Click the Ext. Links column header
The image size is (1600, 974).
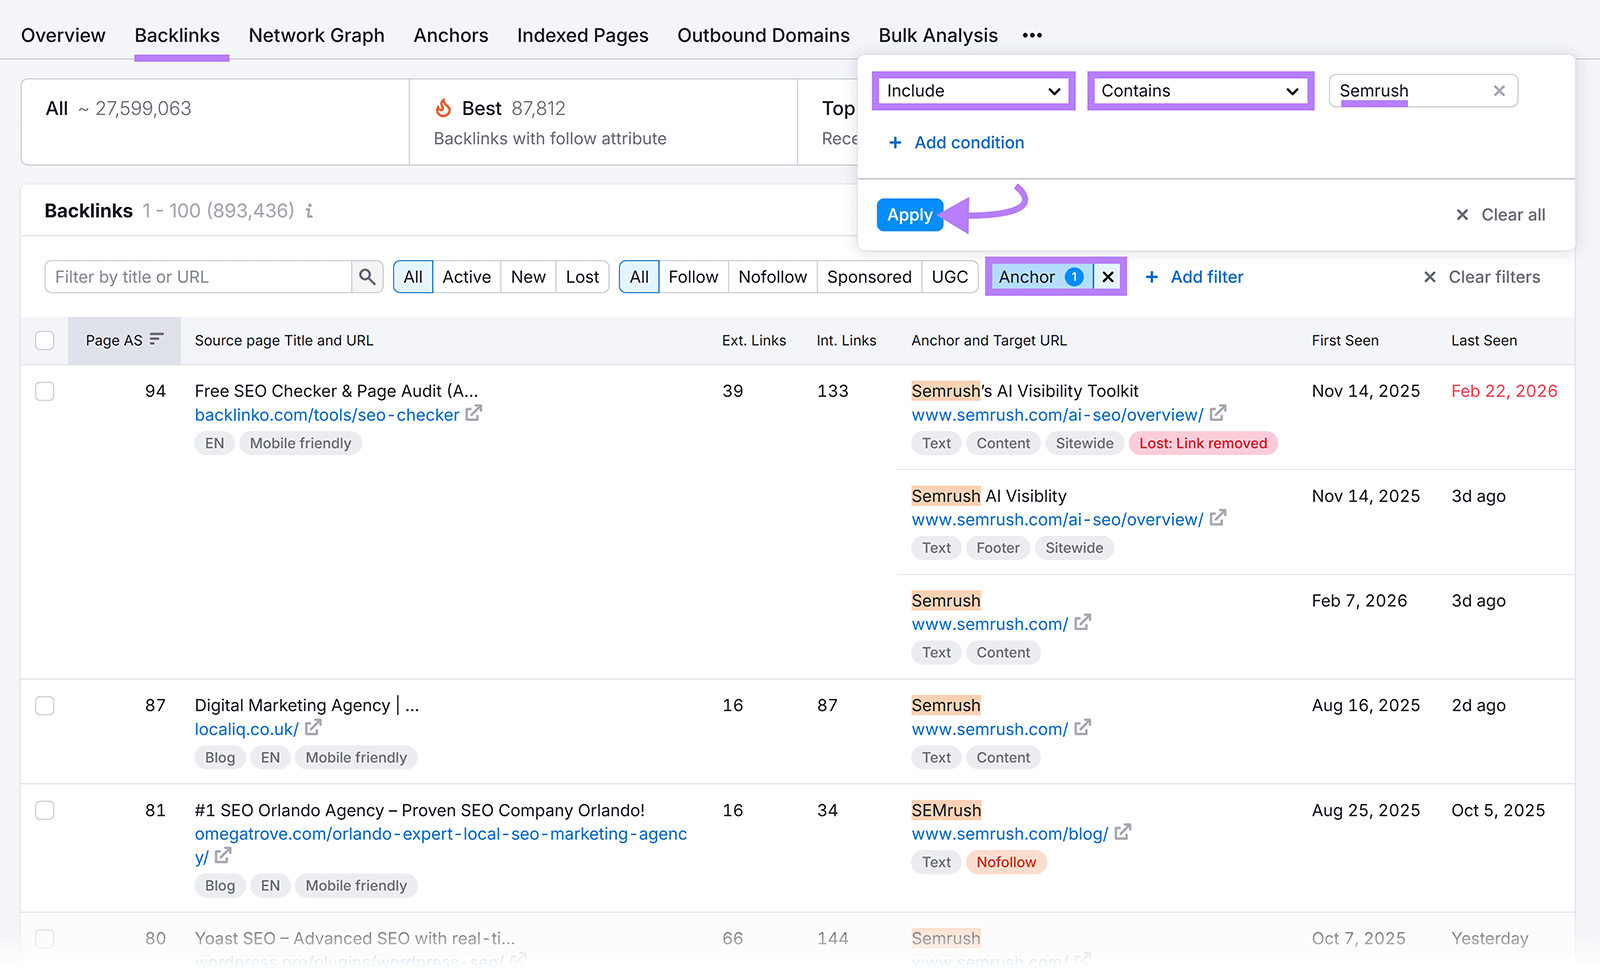pos(754,340)
